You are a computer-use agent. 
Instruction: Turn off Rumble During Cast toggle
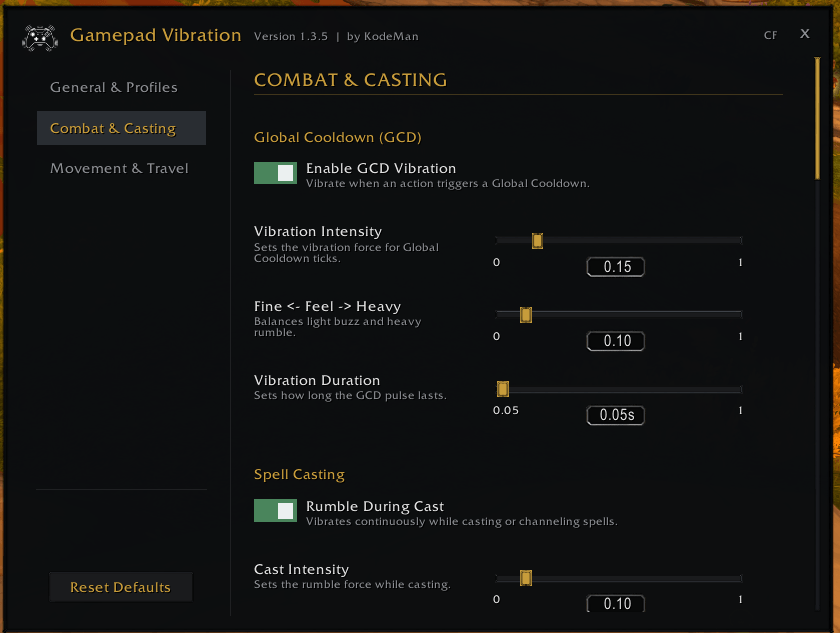[x=275, y=511]
